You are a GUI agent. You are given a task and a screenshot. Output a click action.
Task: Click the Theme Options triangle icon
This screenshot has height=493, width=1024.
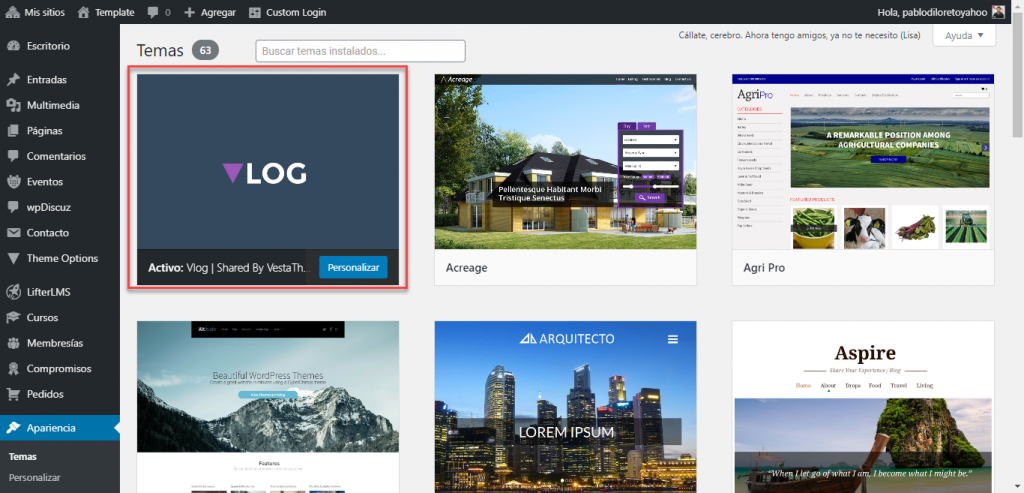pyautogui.click(x=13, y=258)
